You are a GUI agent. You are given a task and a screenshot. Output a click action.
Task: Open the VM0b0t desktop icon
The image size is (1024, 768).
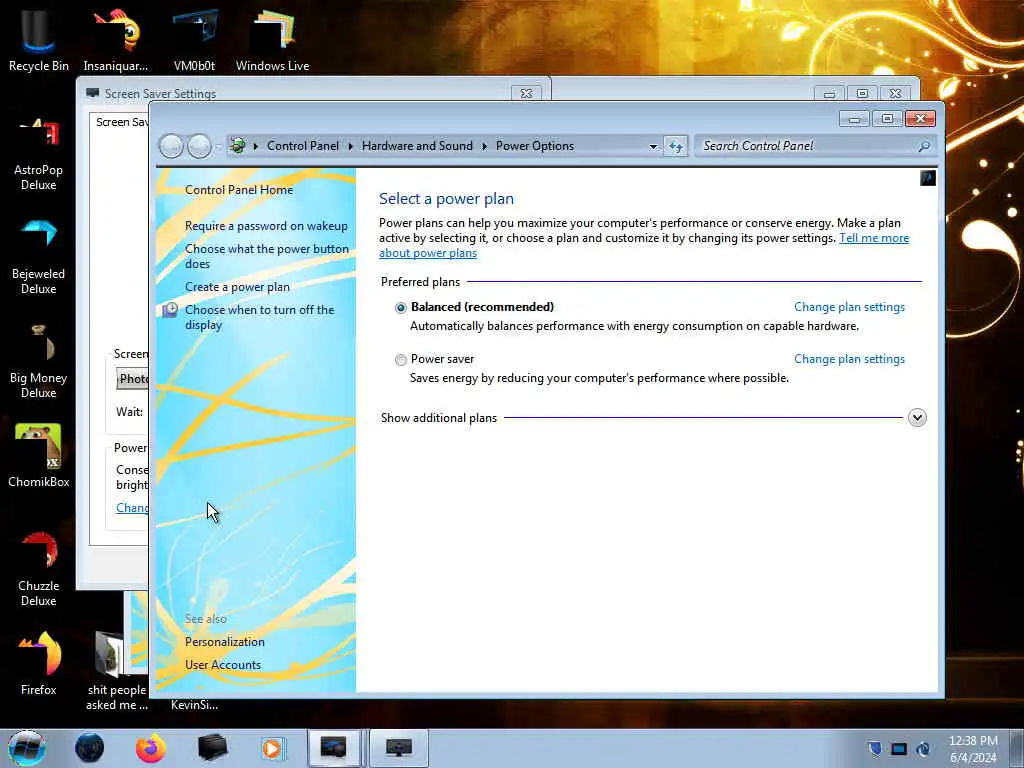pos(194,39)
